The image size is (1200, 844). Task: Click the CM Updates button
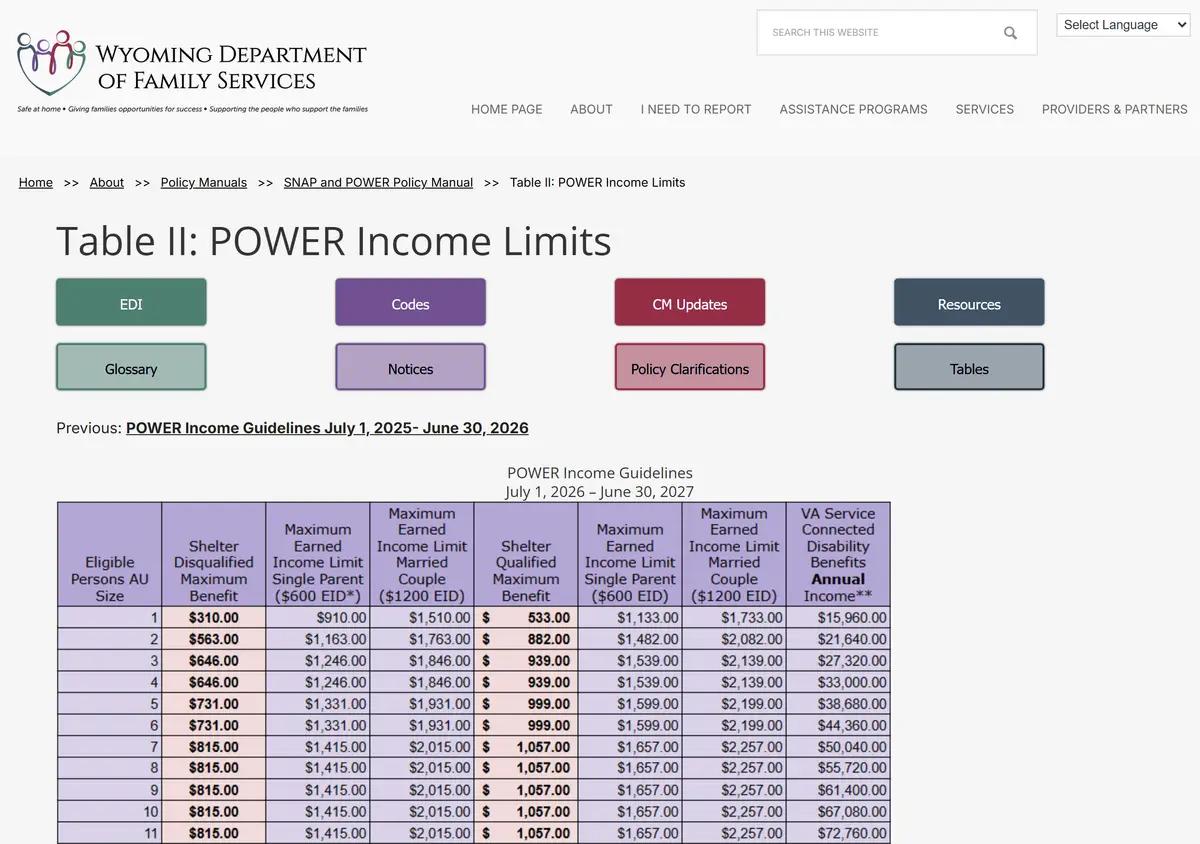point(689,303)
